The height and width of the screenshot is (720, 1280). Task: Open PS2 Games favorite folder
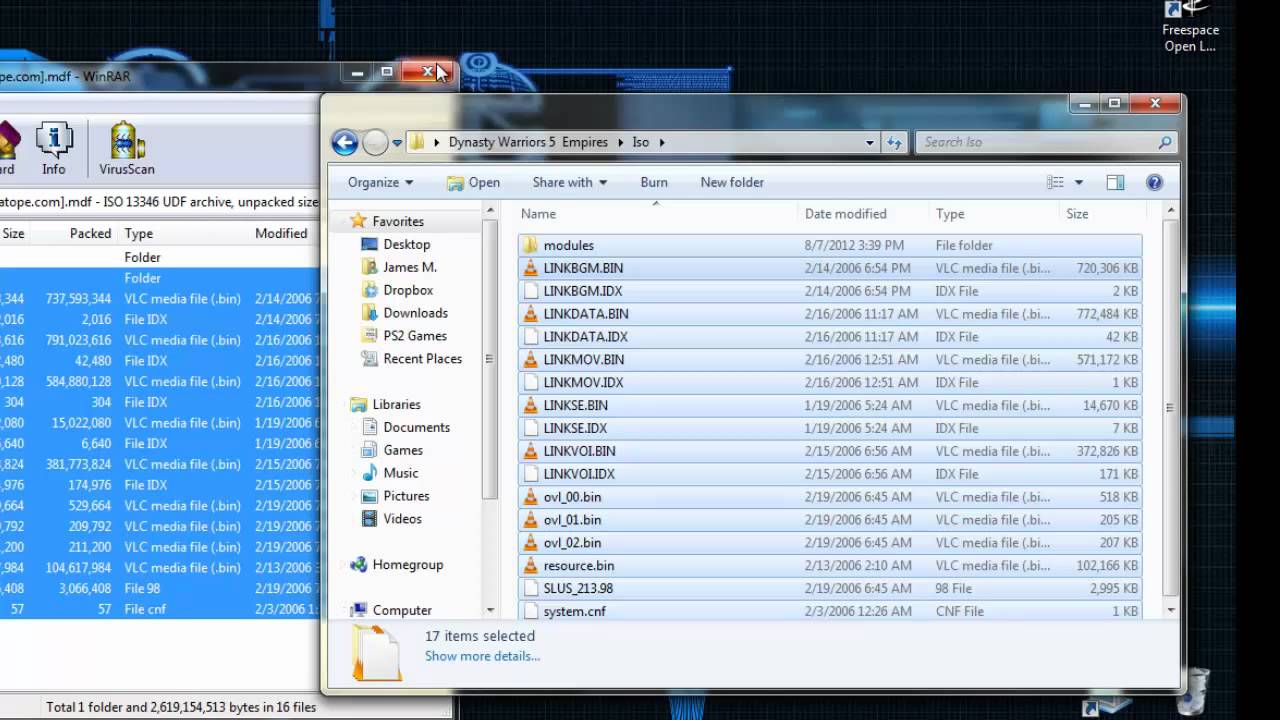414,336
